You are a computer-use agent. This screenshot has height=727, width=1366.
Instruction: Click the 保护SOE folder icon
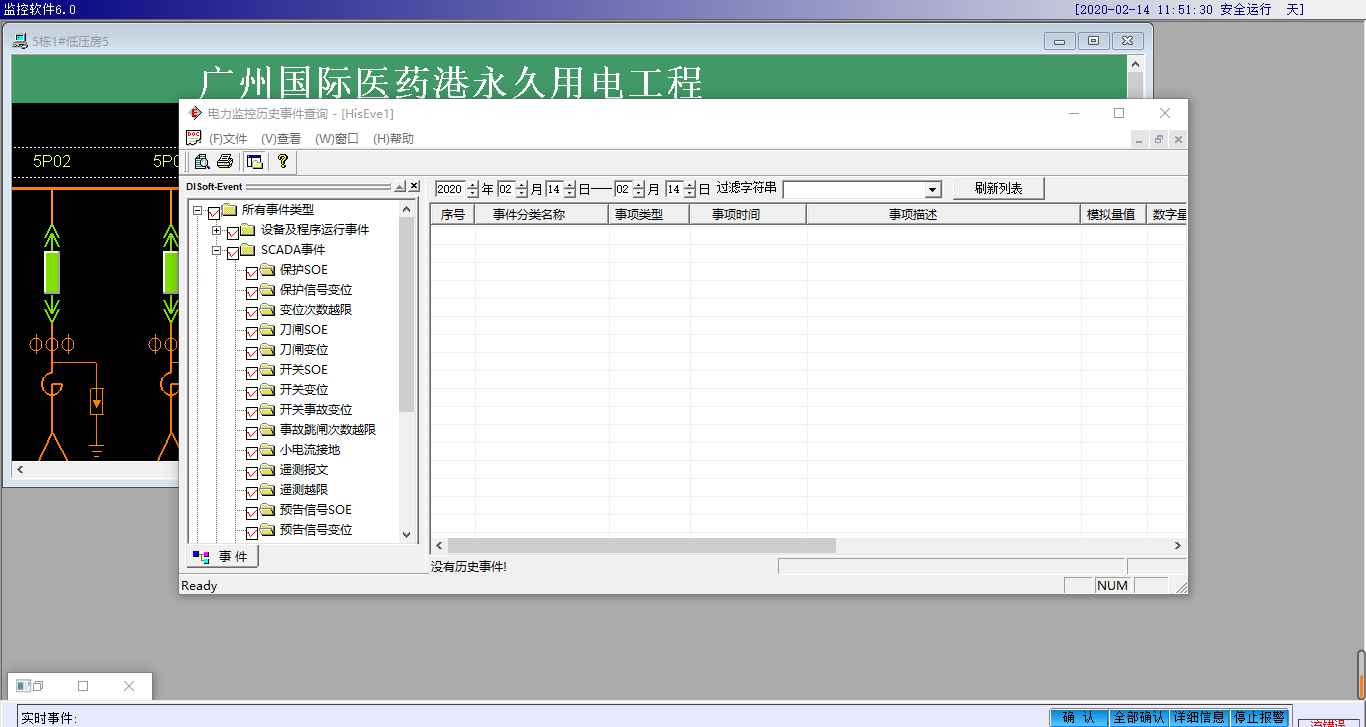(268, 270)
